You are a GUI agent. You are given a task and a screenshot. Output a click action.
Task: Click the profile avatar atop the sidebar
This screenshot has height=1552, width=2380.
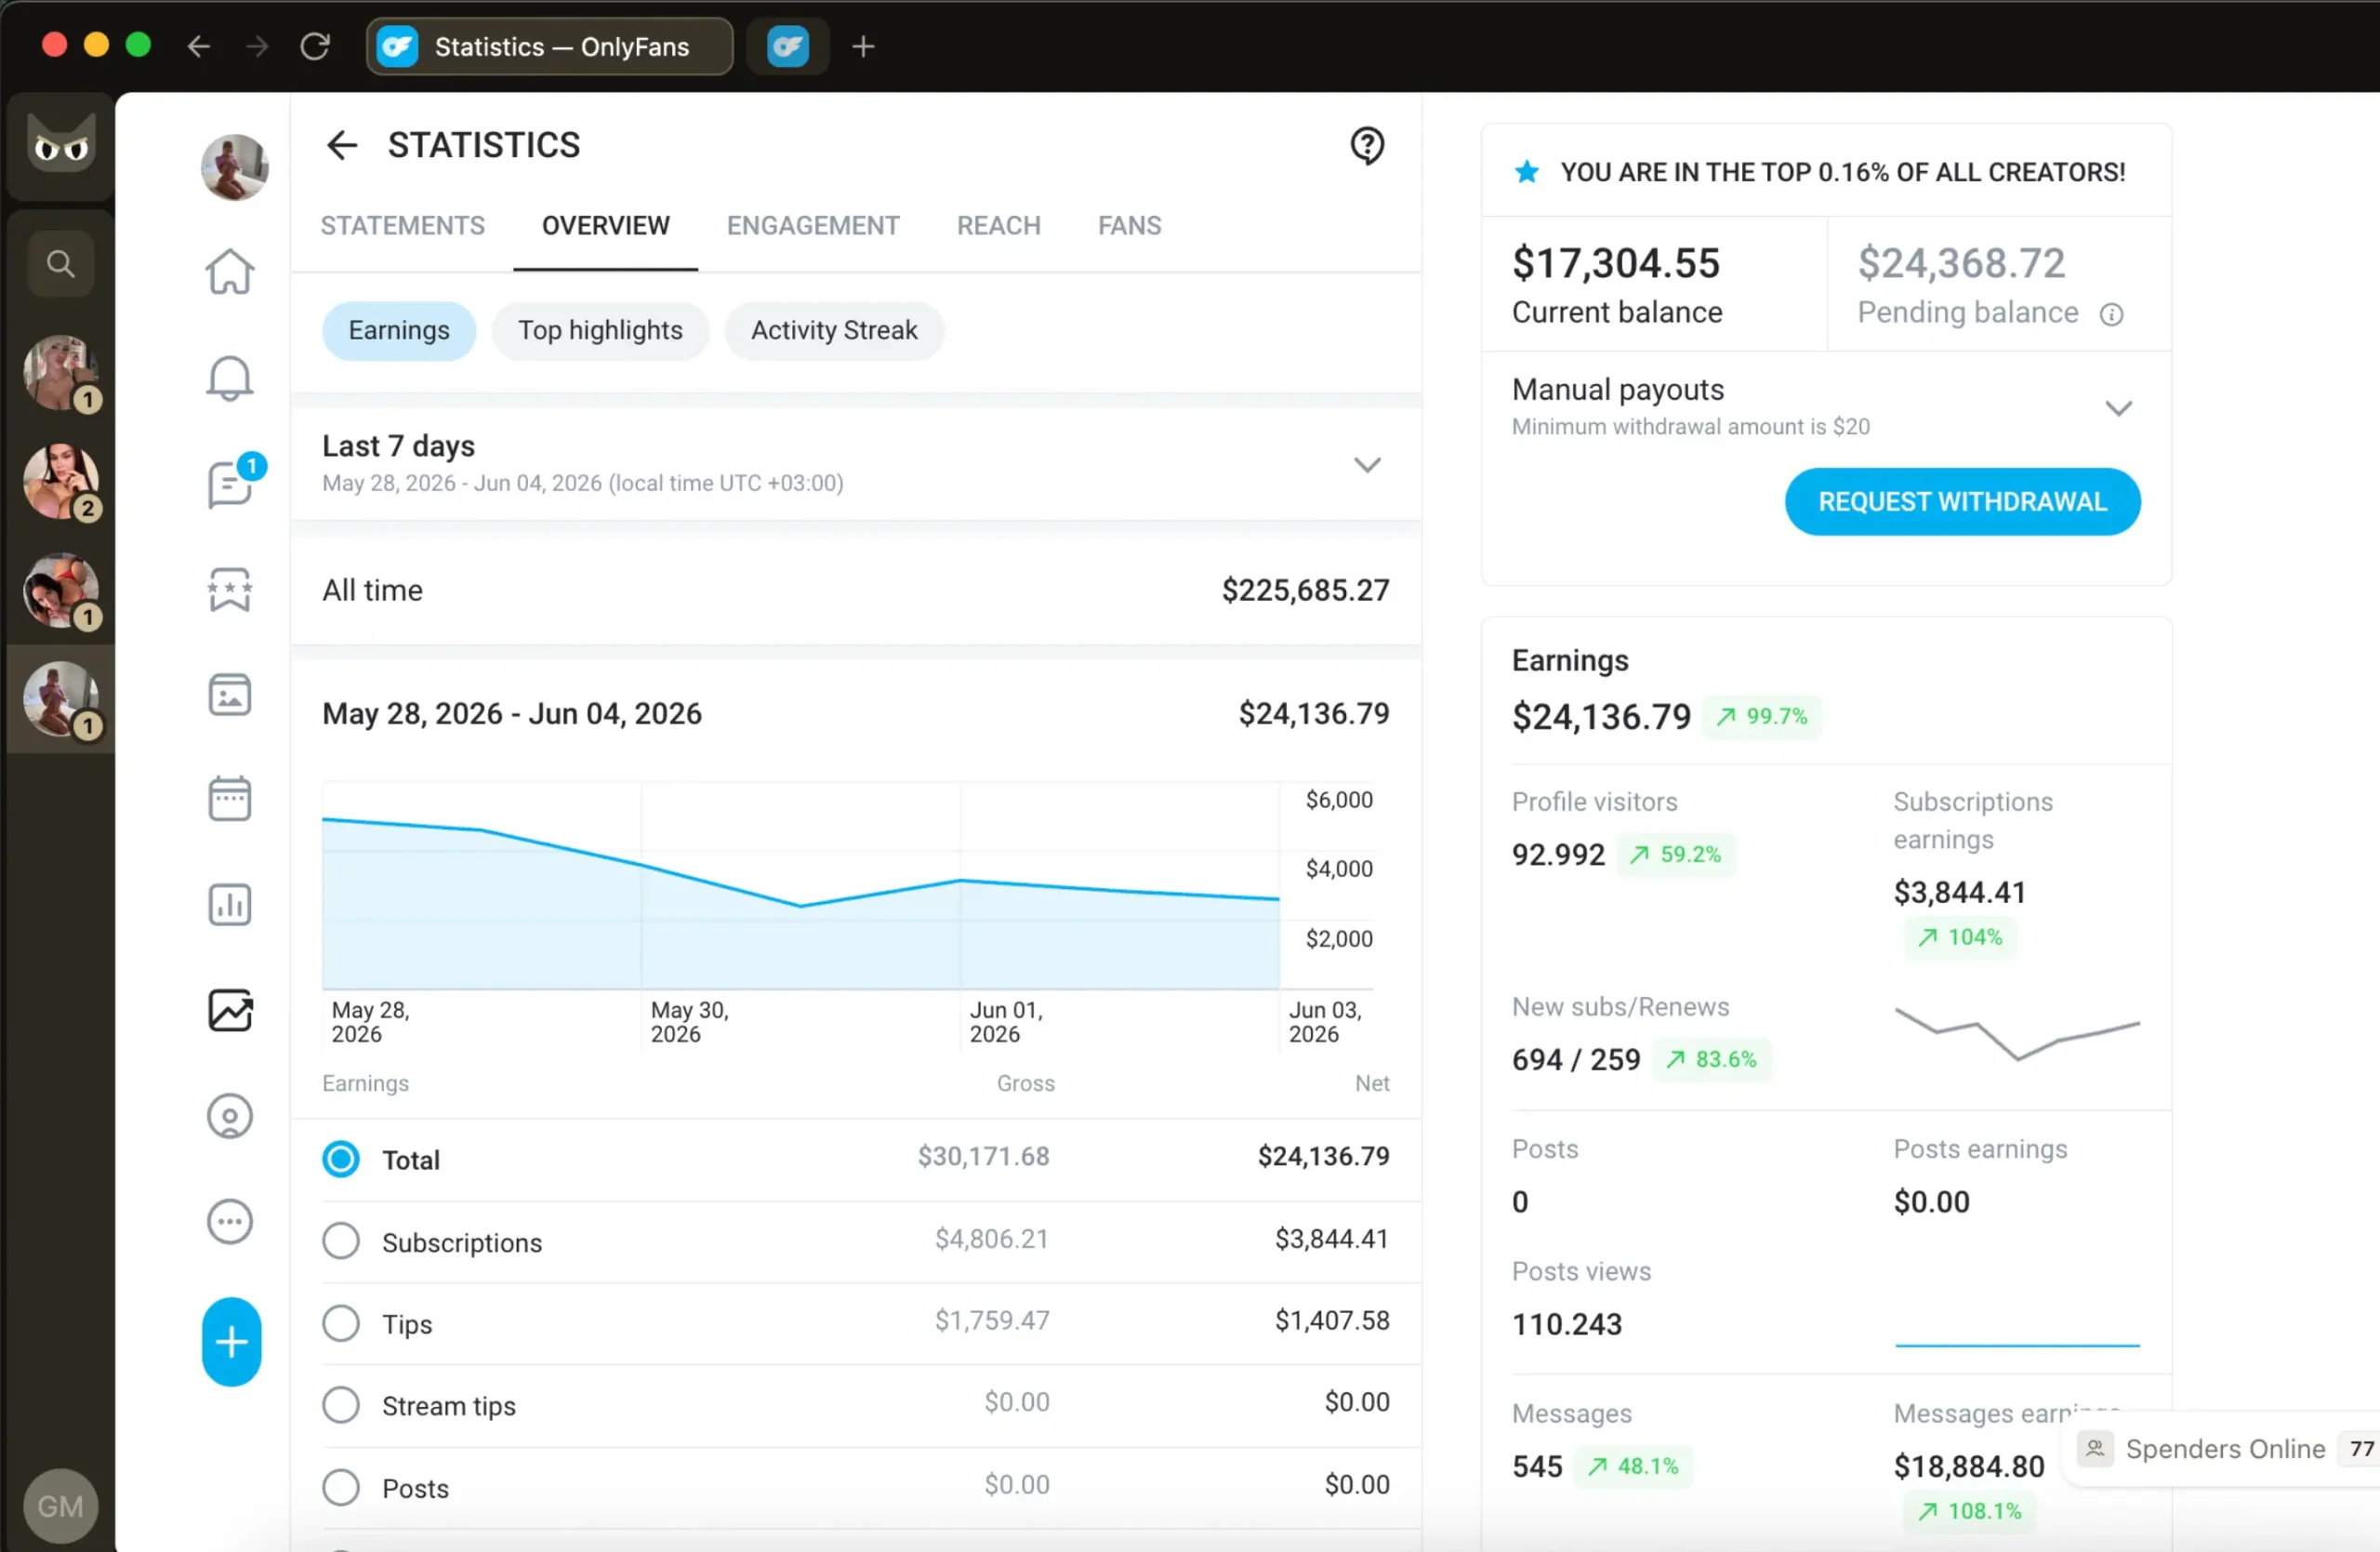point(234,168)
